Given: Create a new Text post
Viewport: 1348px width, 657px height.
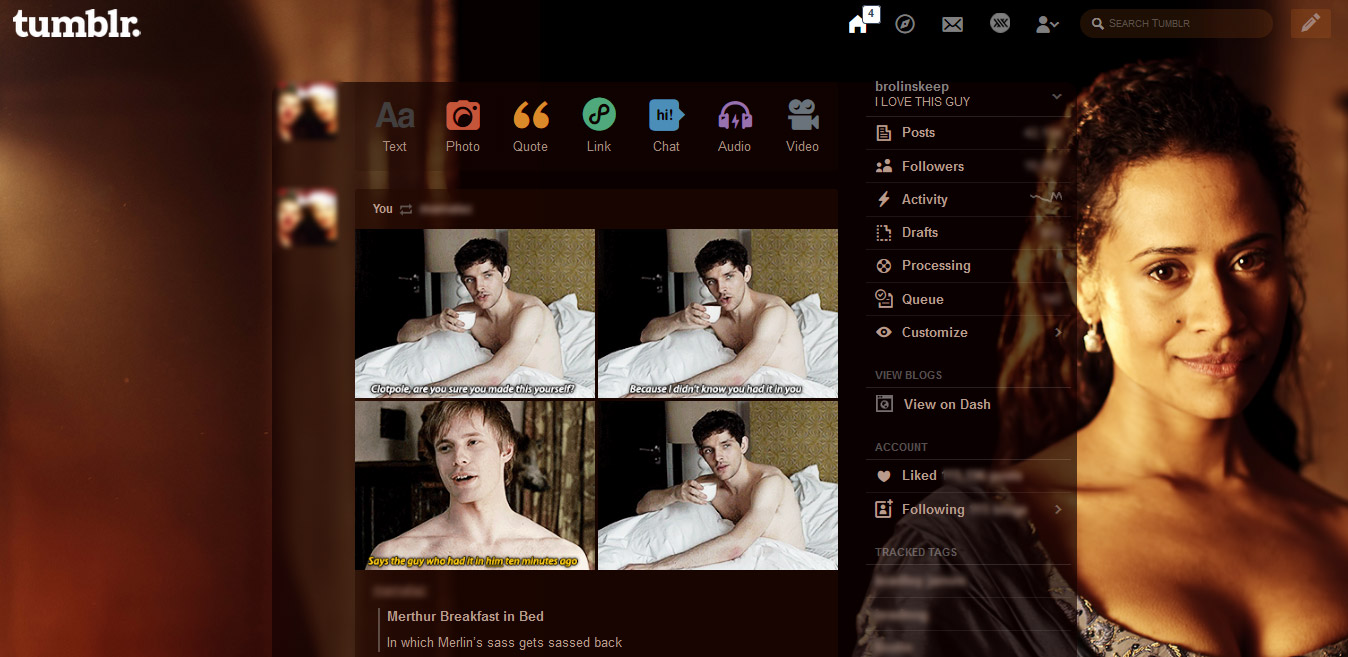Looking at the screenshot, I should click(x=394, y=126).
